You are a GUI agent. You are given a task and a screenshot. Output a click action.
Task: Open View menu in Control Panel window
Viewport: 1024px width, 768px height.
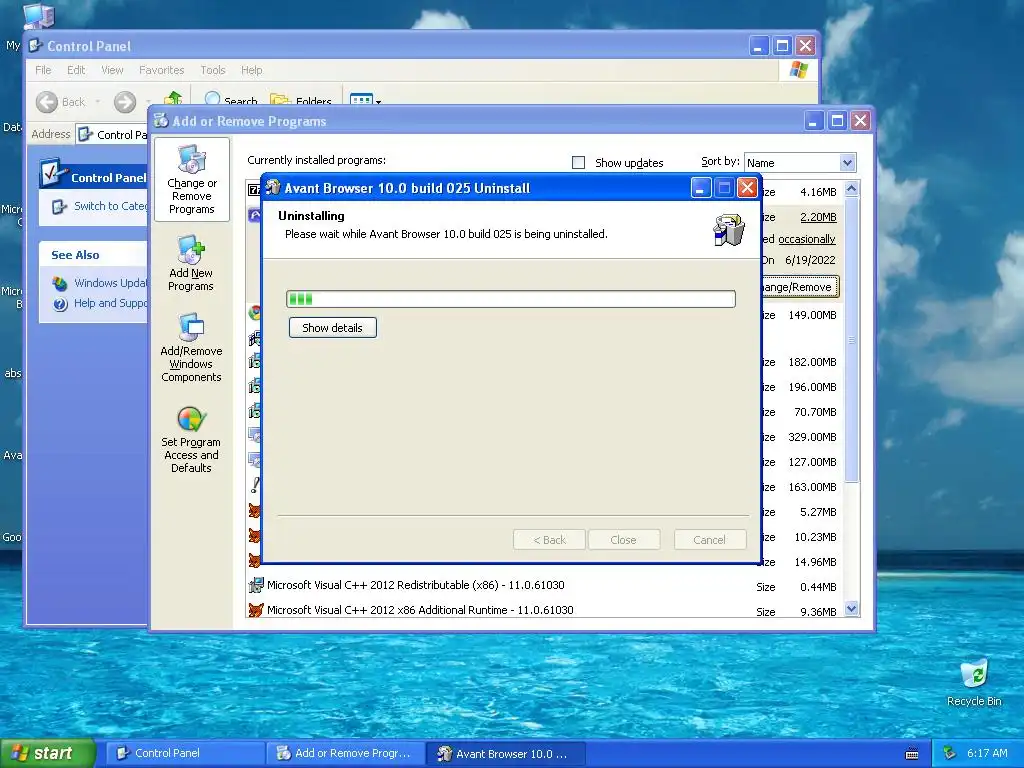[112, 70]
